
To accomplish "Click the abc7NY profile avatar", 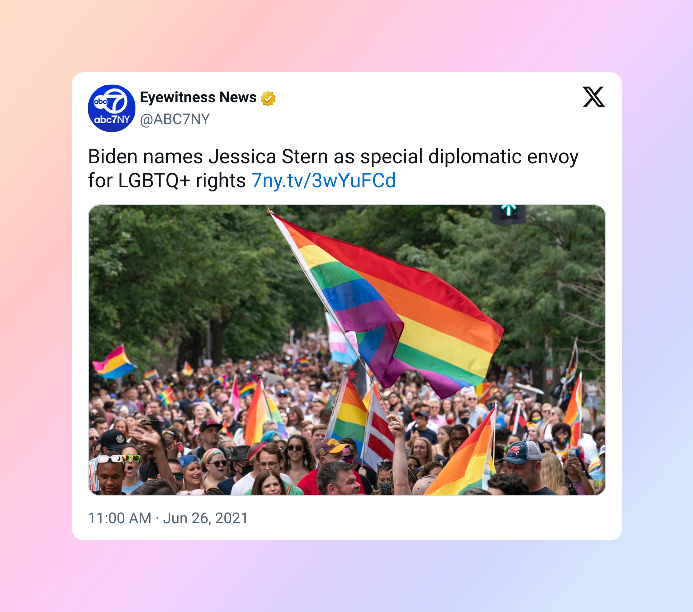I will point(111,108).
